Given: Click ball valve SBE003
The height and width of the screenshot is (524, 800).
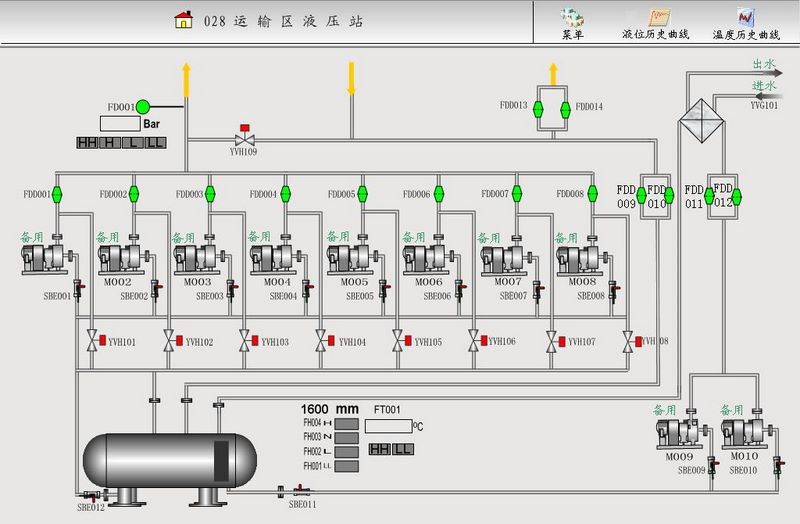Looking at the screenshot, I should 232,290.
